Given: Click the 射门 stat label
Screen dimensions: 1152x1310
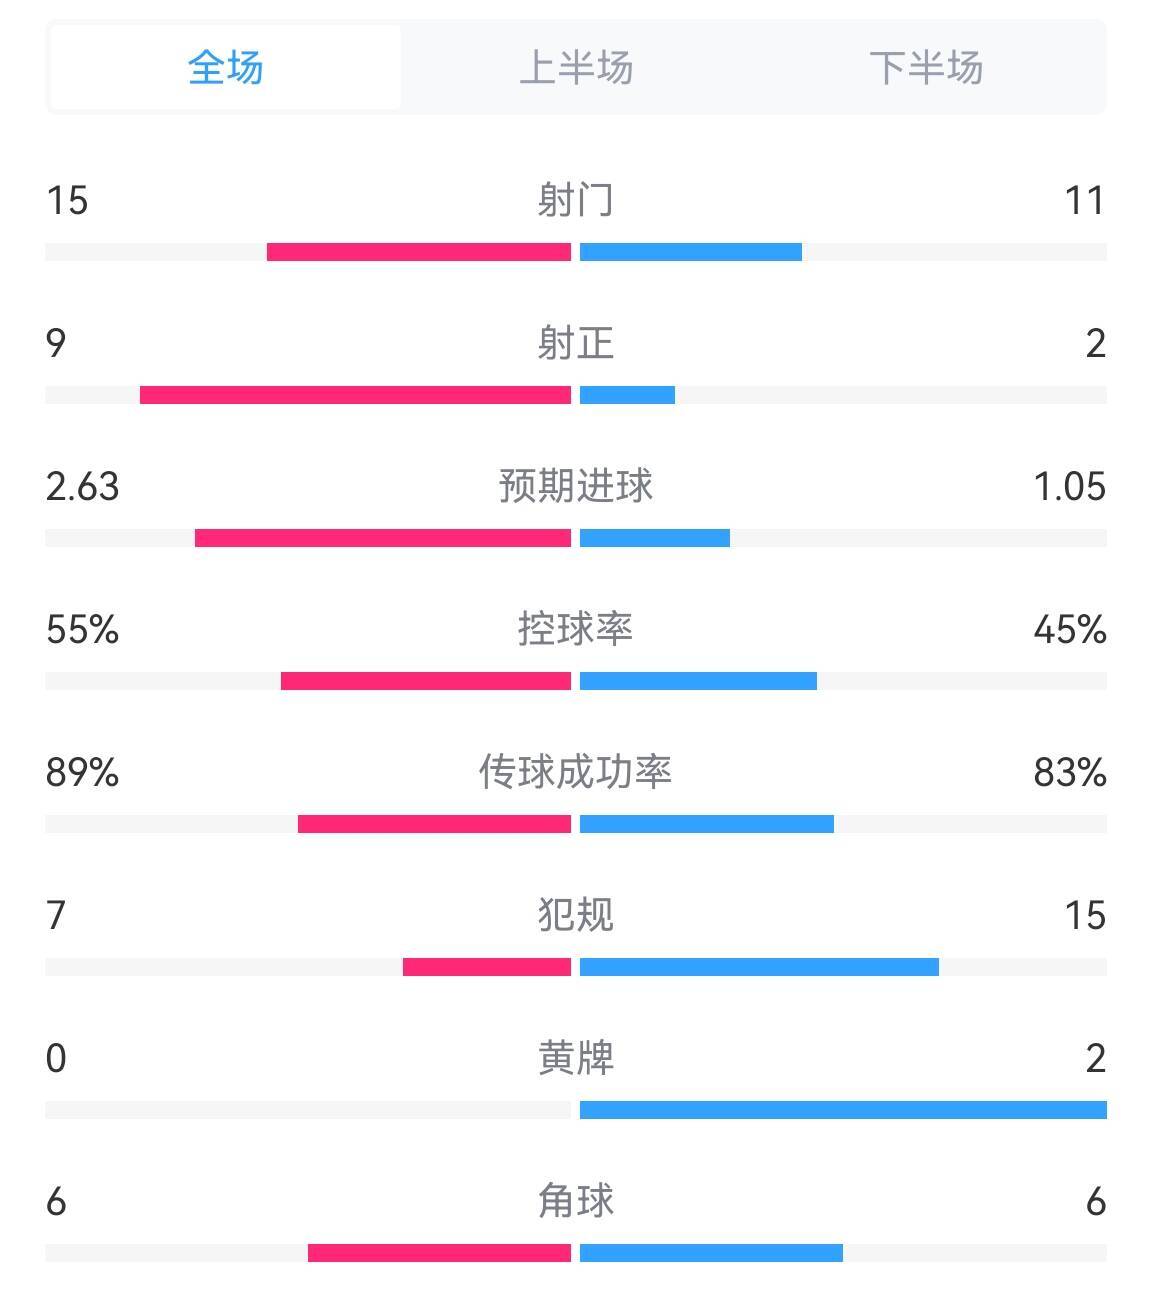Looking at the screenshot, I should (575, 200).
